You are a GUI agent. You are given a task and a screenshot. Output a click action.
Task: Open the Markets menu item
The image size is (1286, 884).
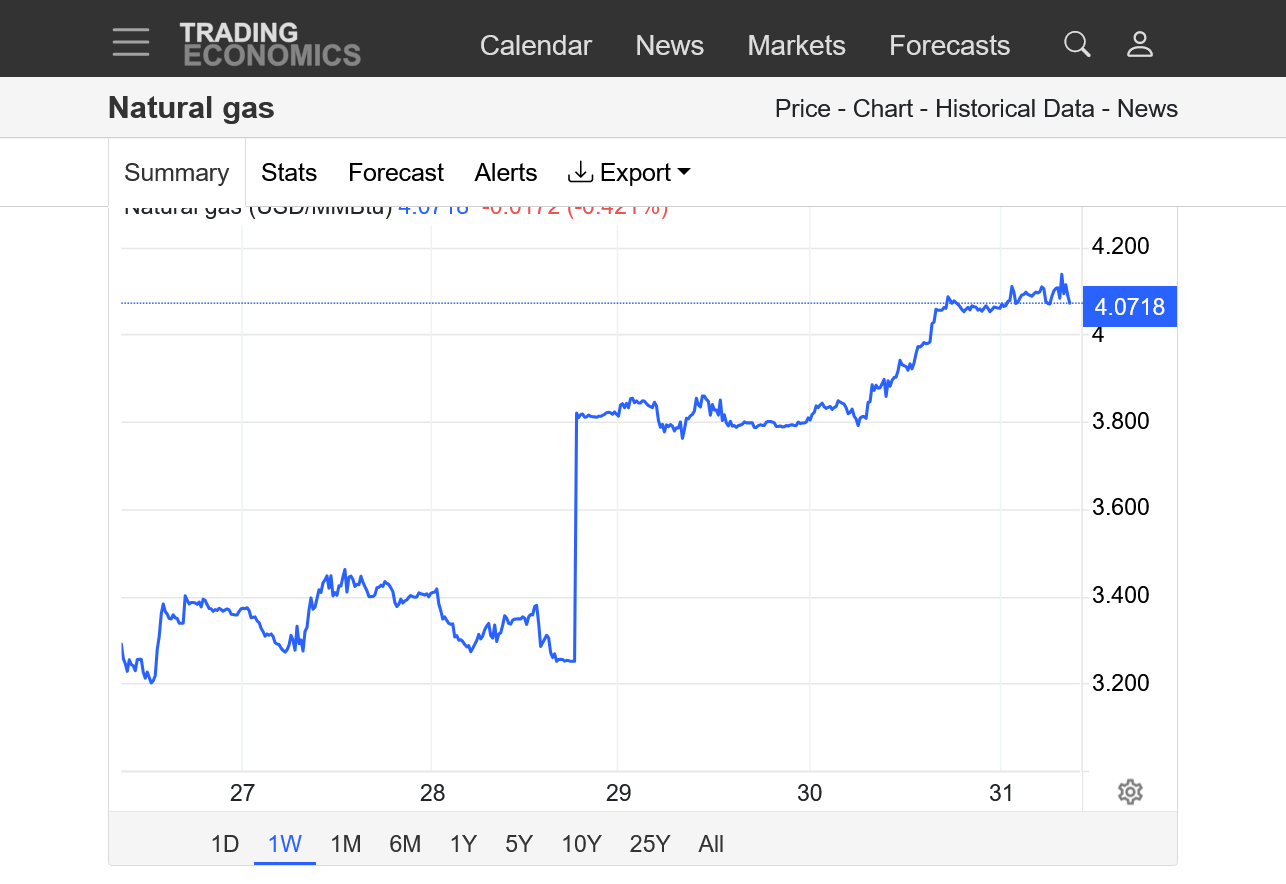796,46
